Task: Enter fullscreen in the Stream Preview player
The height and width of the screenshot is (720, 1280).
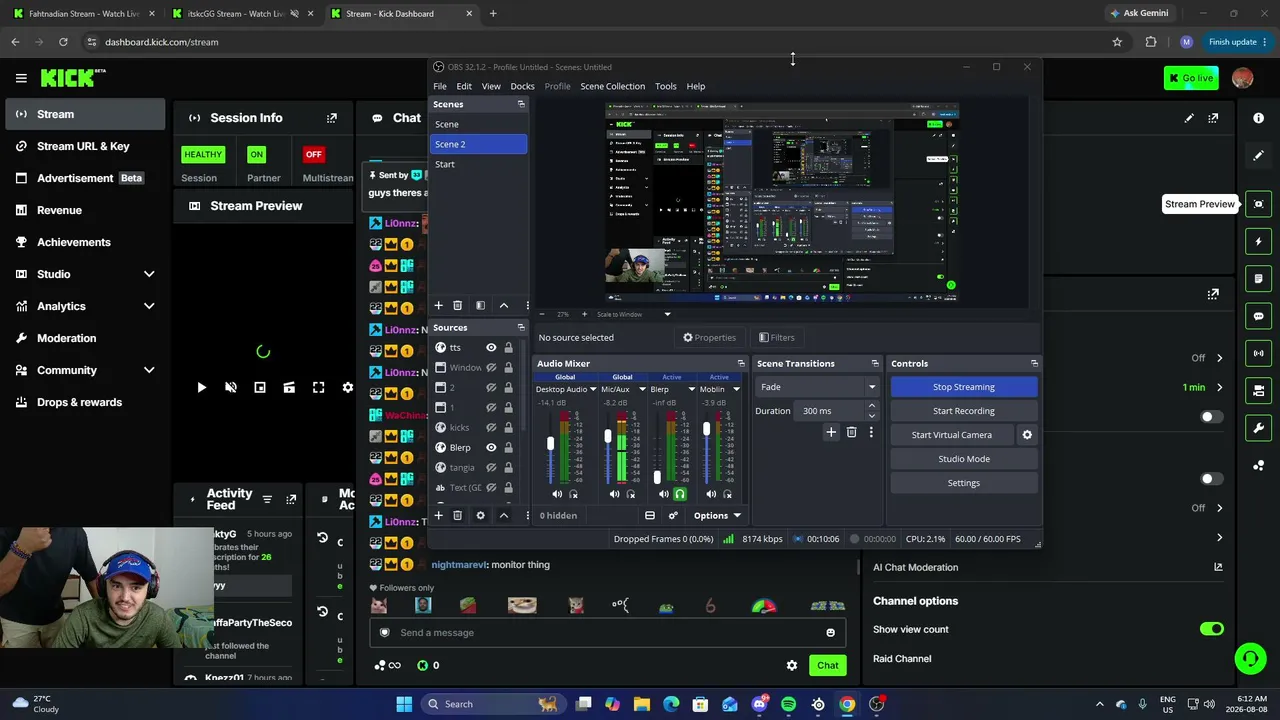Action: 318,387
